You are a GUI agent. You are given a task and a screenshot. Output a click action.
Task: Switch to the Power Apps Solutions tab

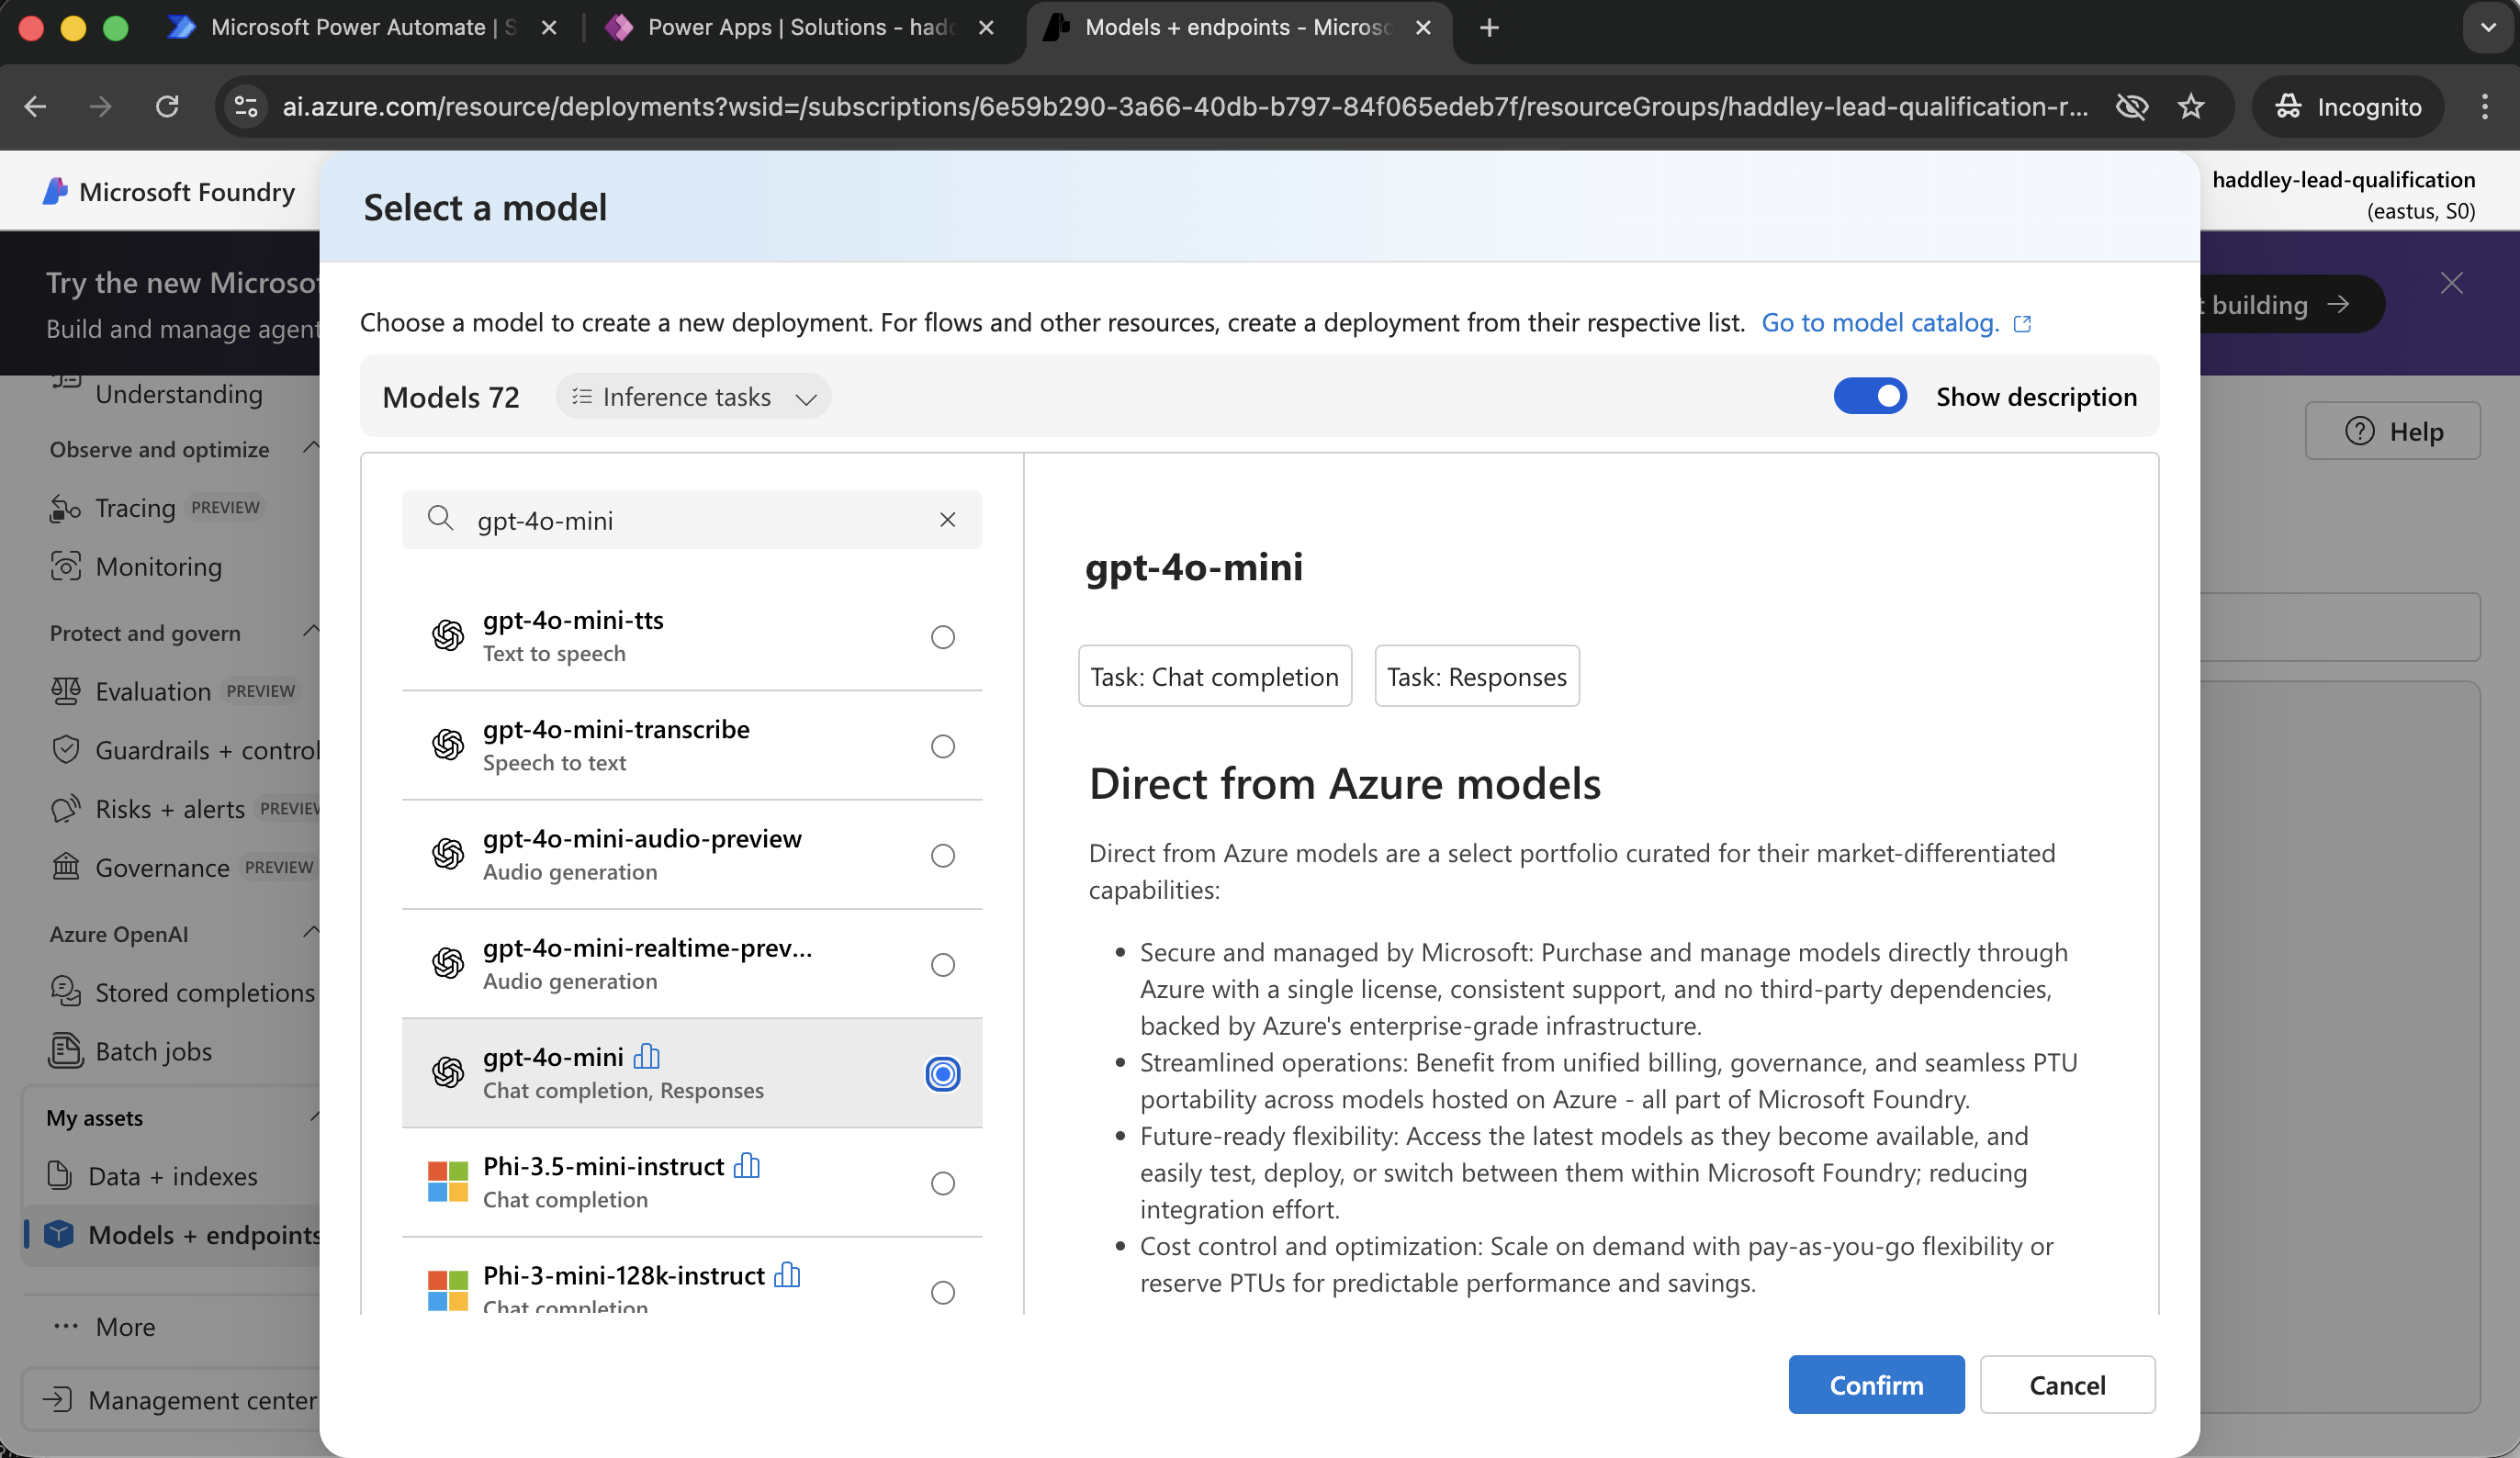point(801,28)
